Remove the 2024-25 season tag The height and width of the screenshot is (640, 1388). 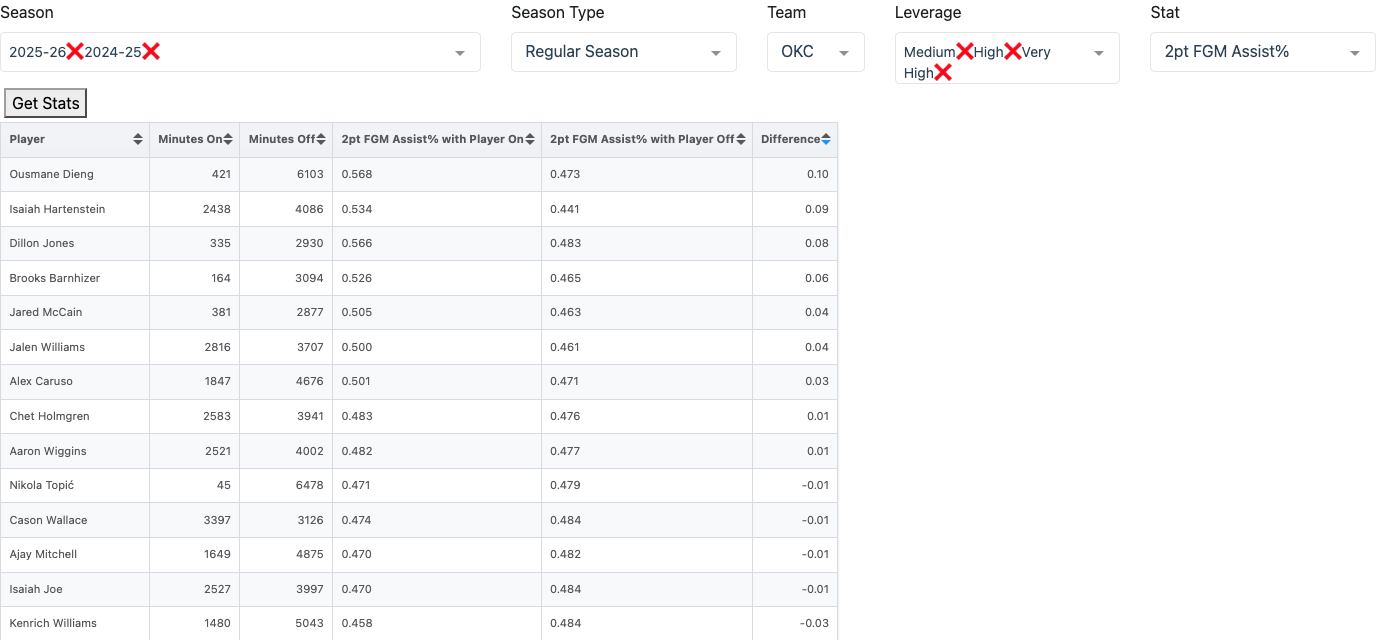(151, 52)
